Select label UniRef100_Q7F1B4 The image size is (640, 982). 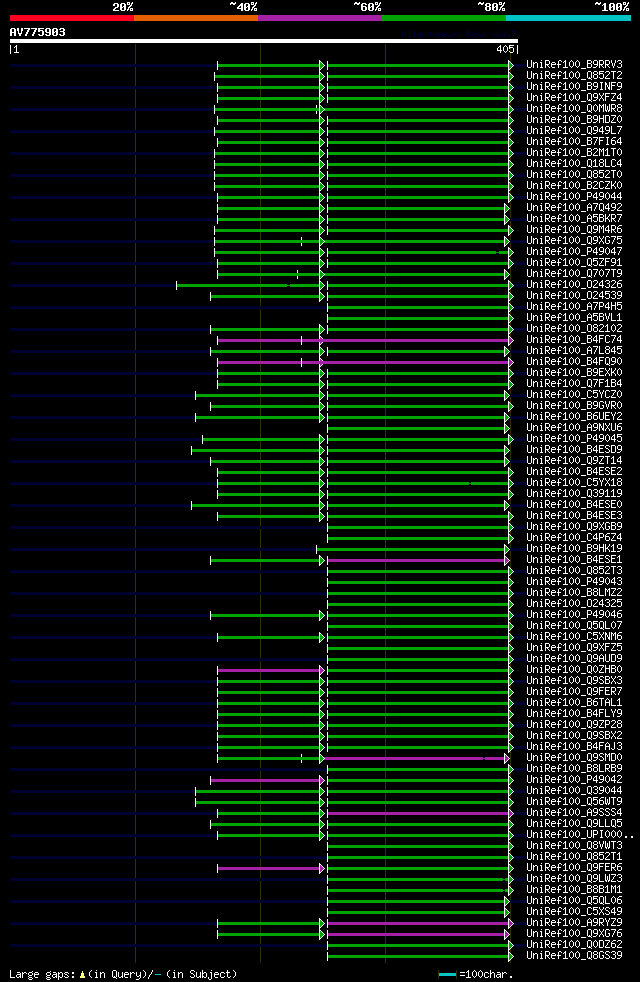coord(574,384)
